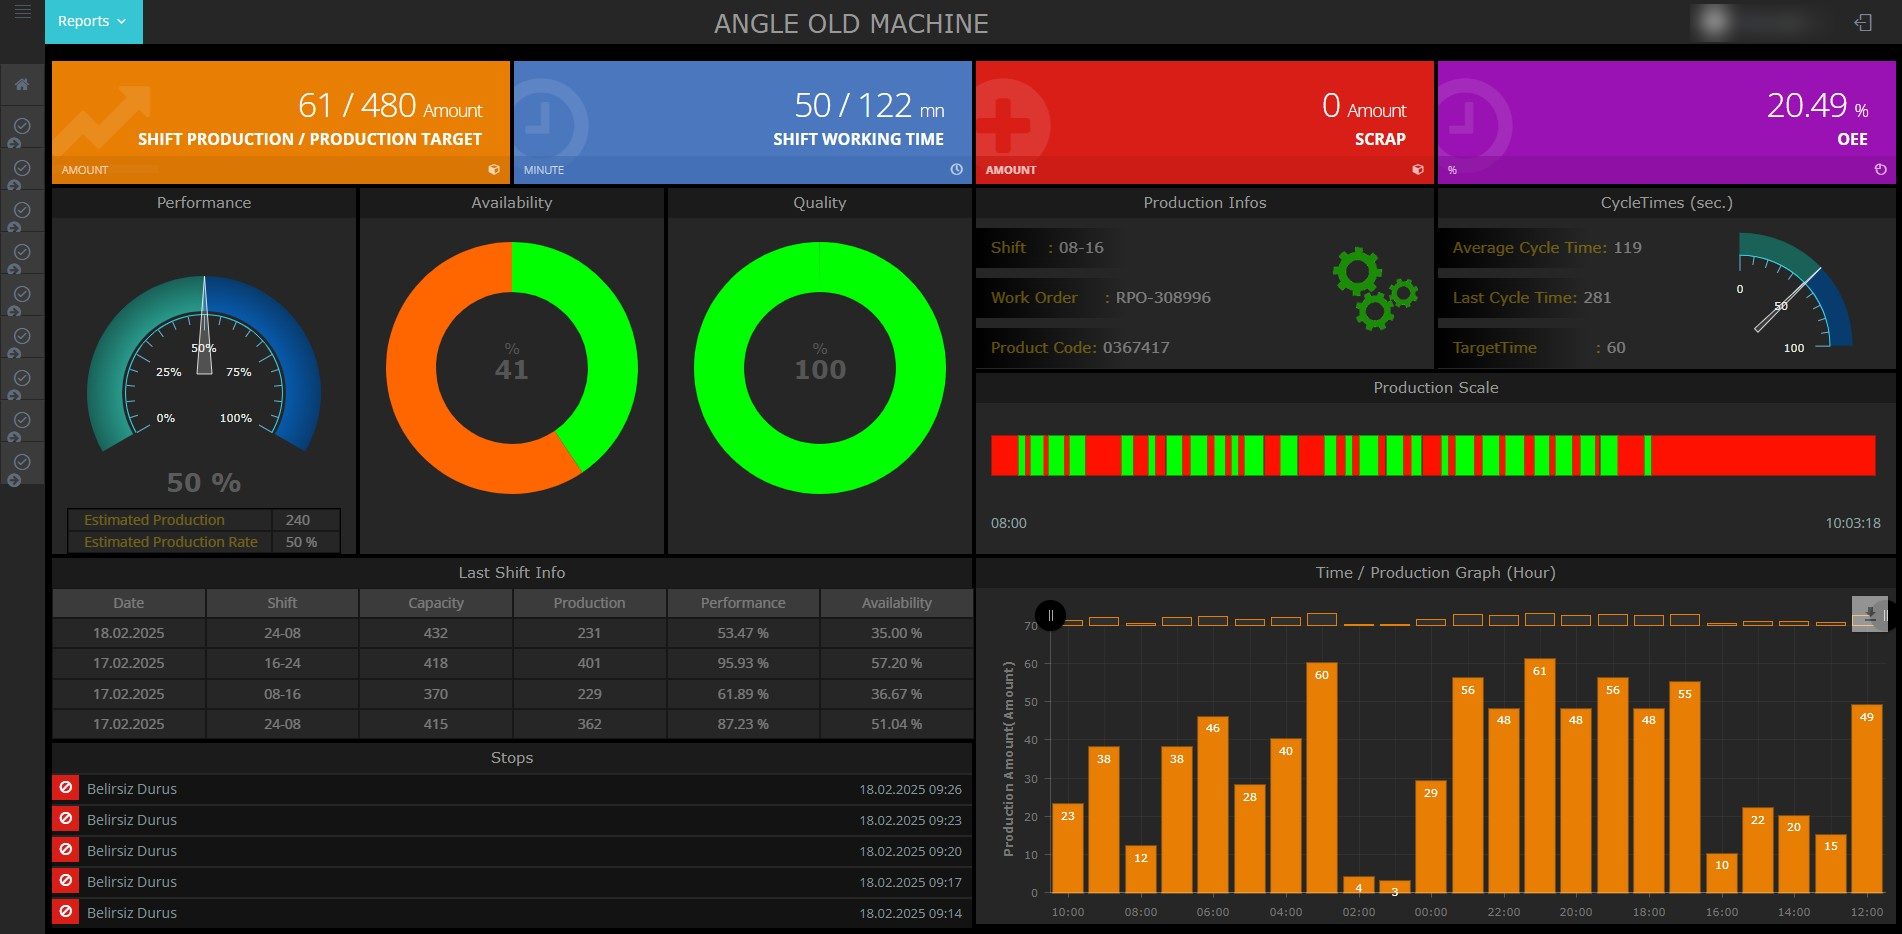1902x934 pixels.
Task: Click the 95.93 % performance cell
Action: click(743, 663)
